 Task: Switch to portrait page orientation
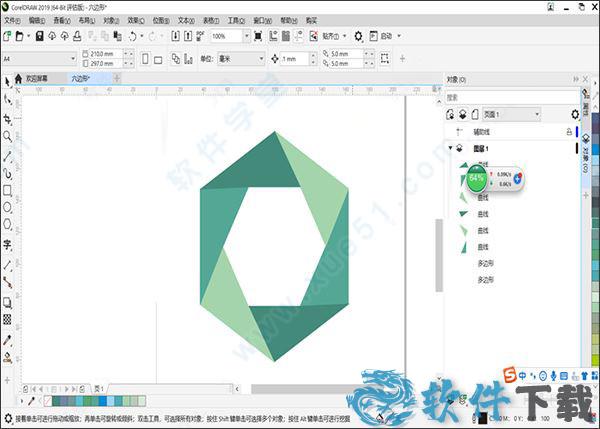145,59
